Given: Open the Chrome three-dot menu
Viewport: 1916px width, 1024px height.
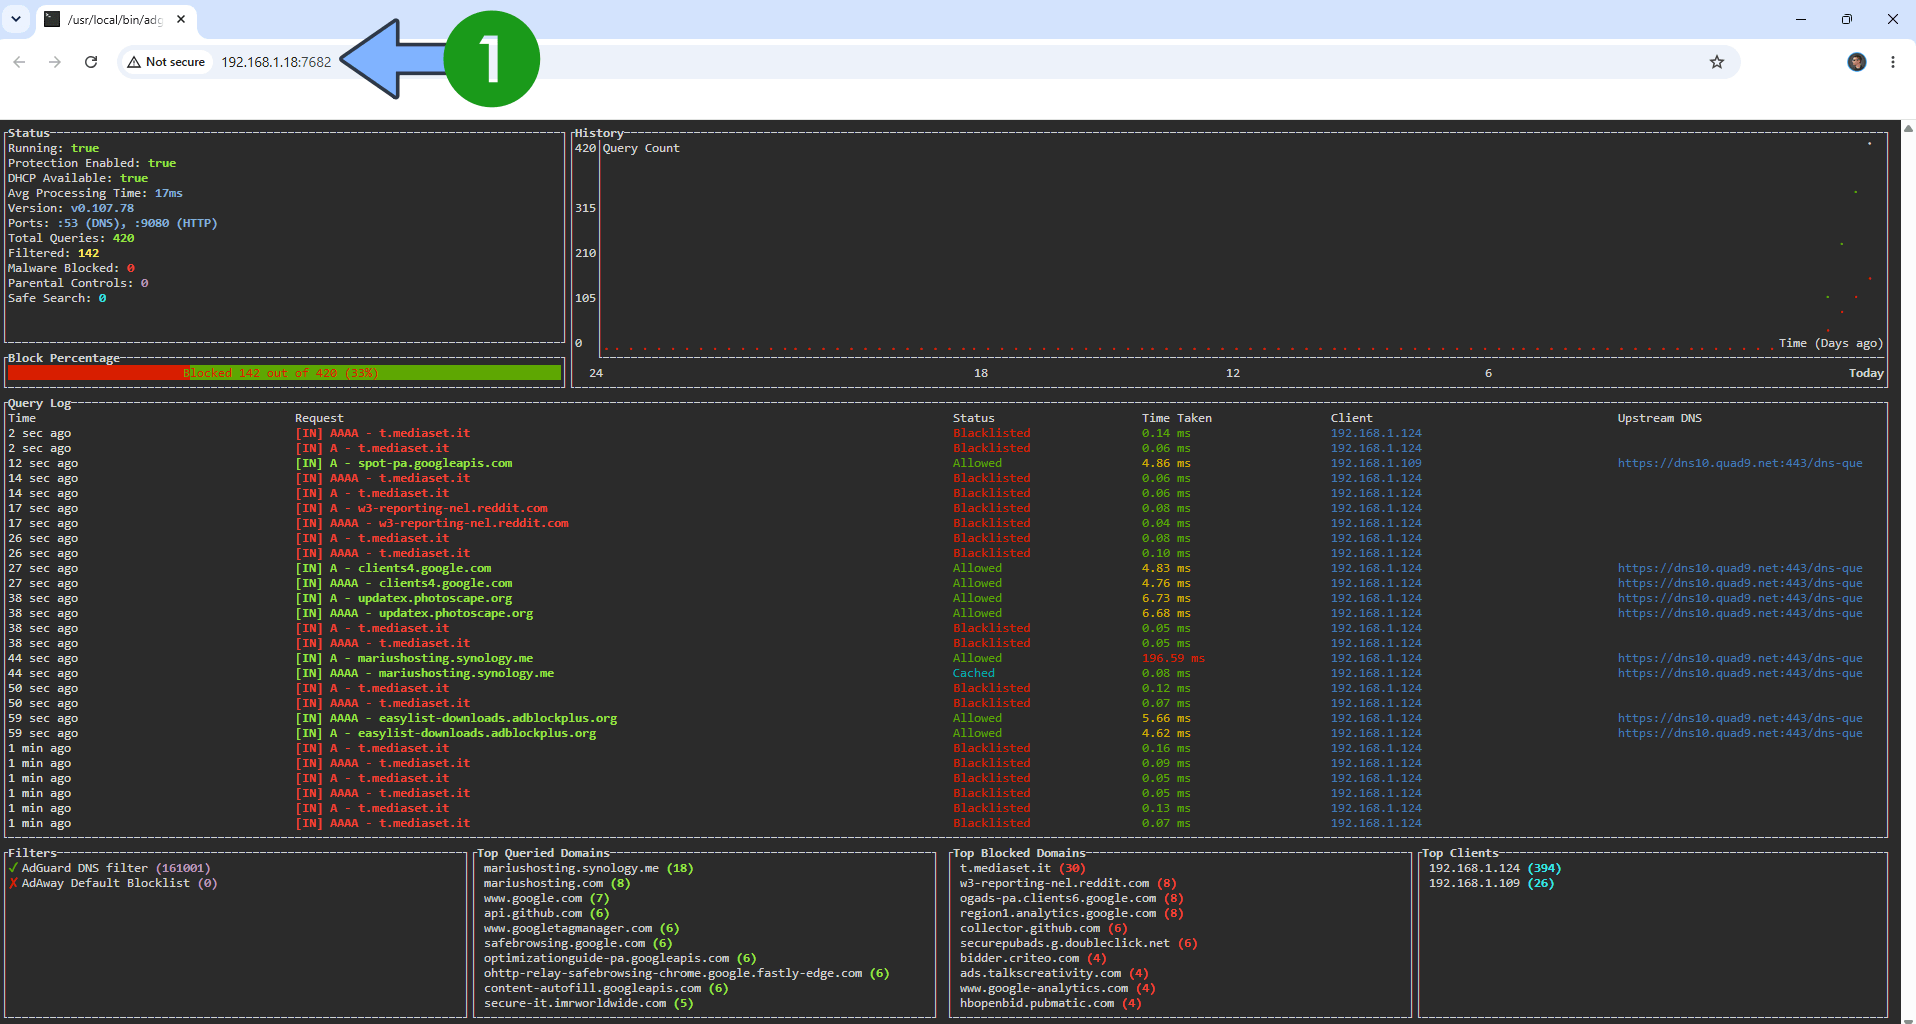Looking at the screenshot, I should click(x=1893, y=62).
